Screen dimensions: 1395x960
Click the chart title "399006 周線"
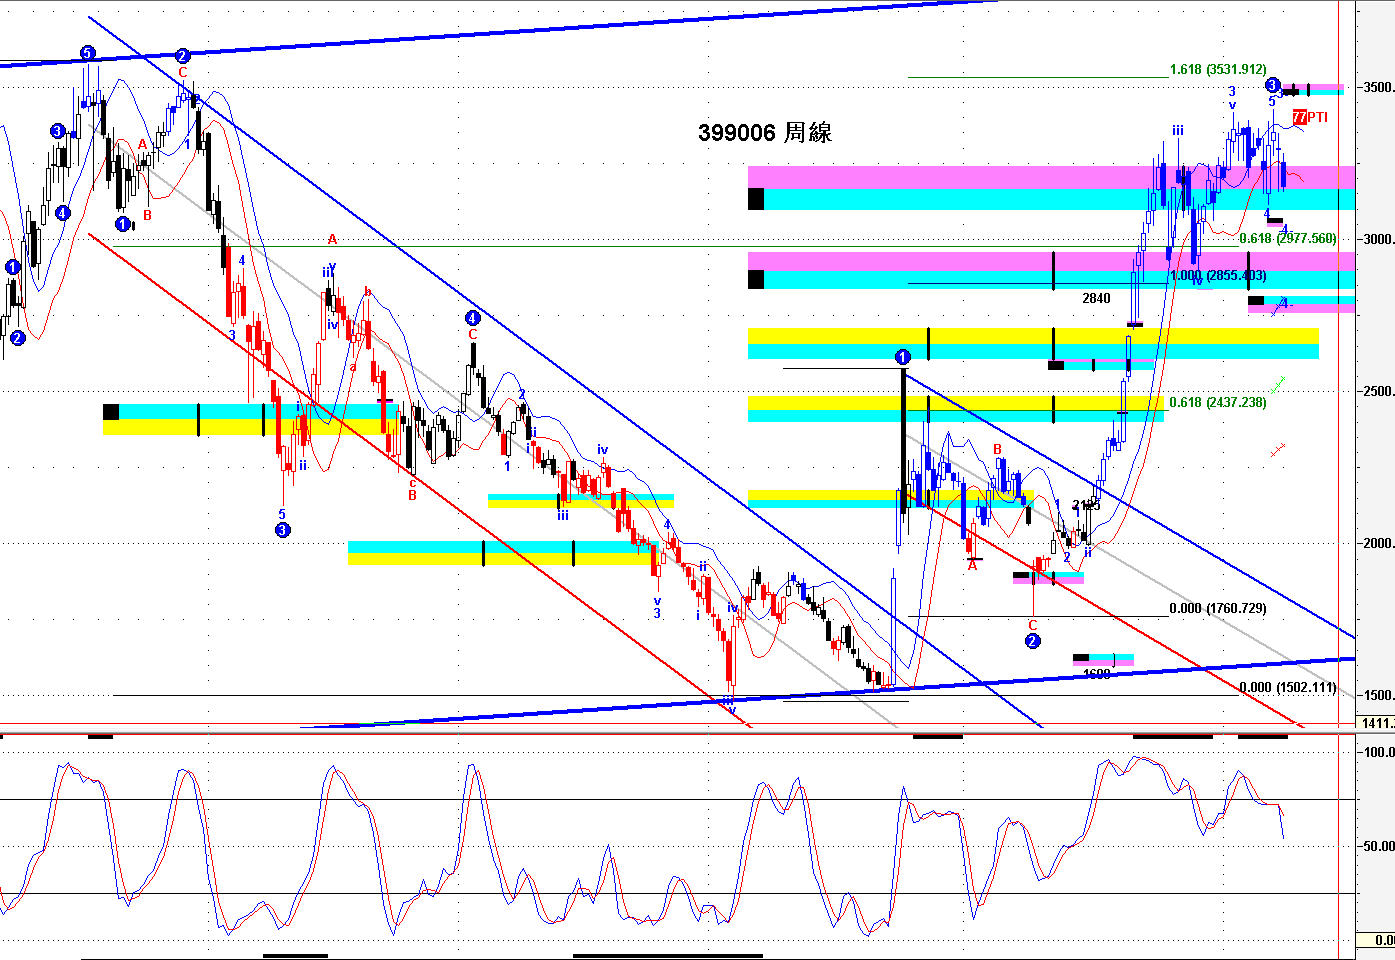[x=765, y=133]
